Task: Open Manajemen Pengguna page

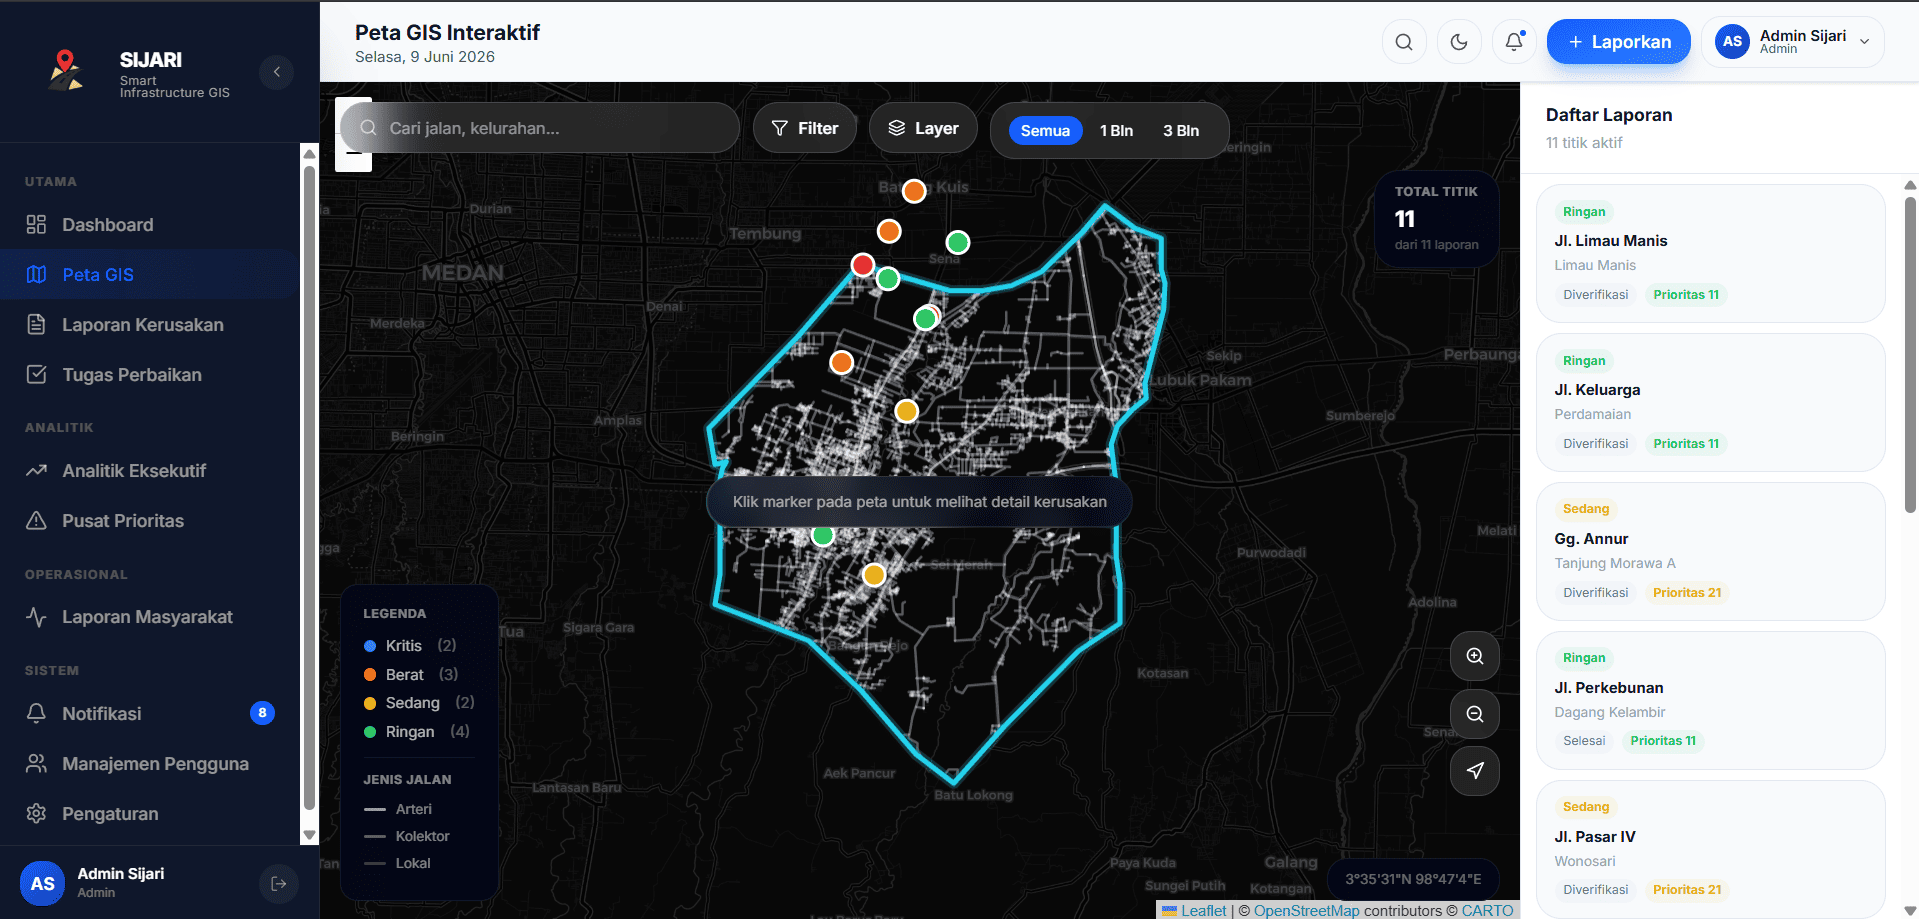Action: click(150, 764)
